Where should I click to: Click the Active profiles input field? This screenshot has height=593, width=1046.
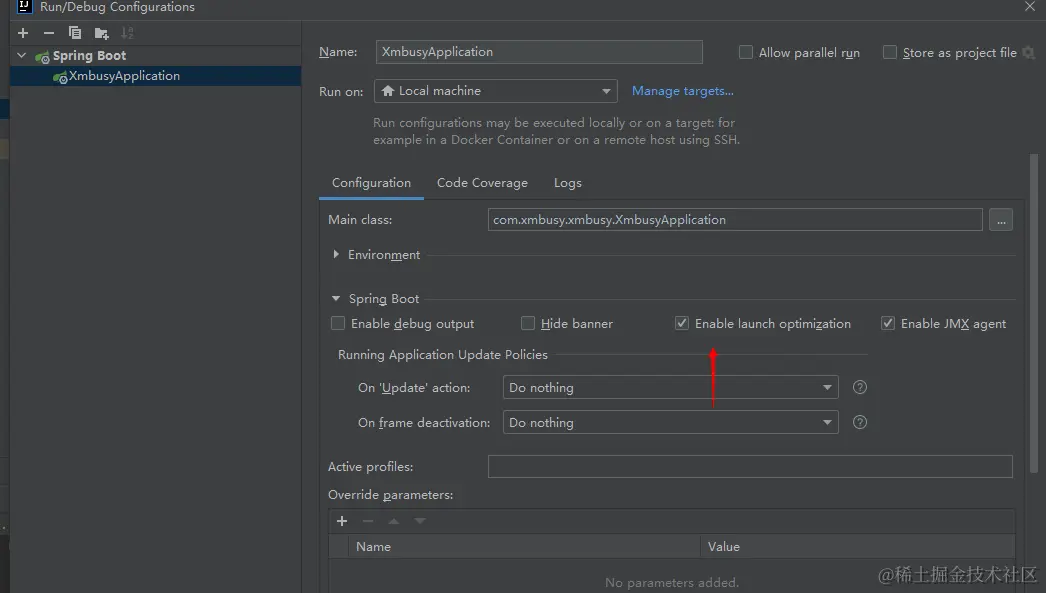click(750, 467)
